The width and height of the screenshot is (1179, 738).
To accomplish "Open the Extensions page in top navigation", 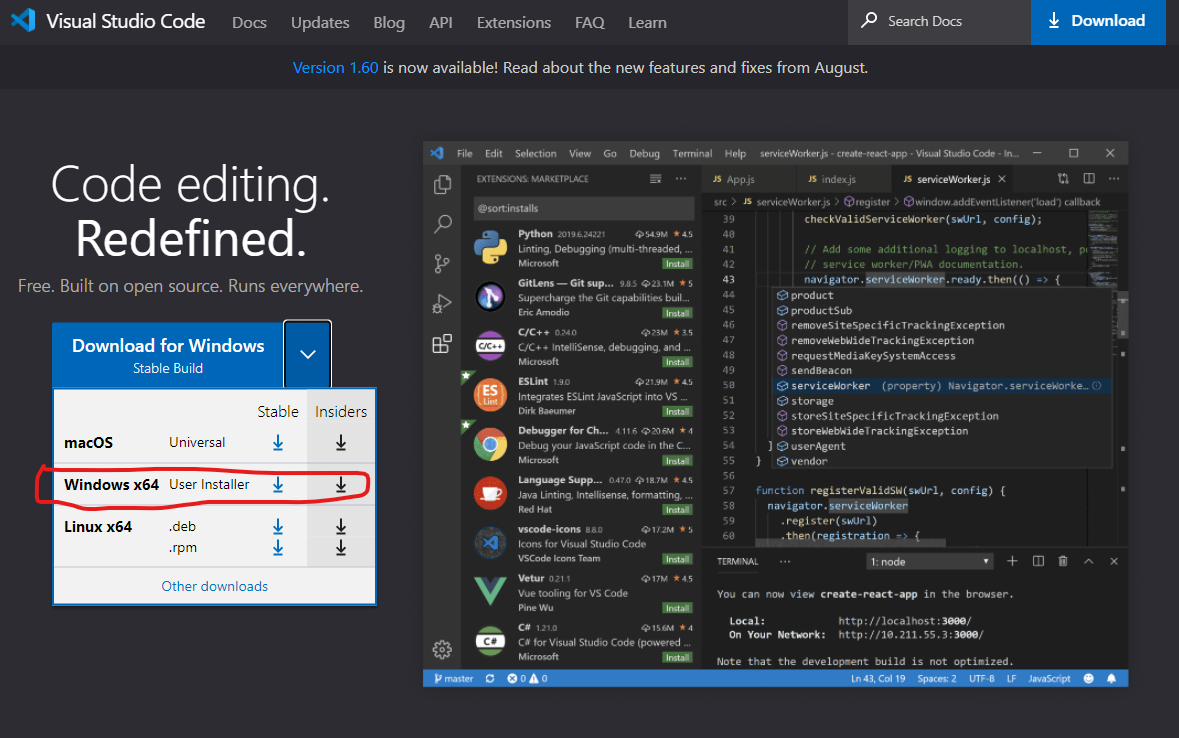I will [x=514, y=23].
